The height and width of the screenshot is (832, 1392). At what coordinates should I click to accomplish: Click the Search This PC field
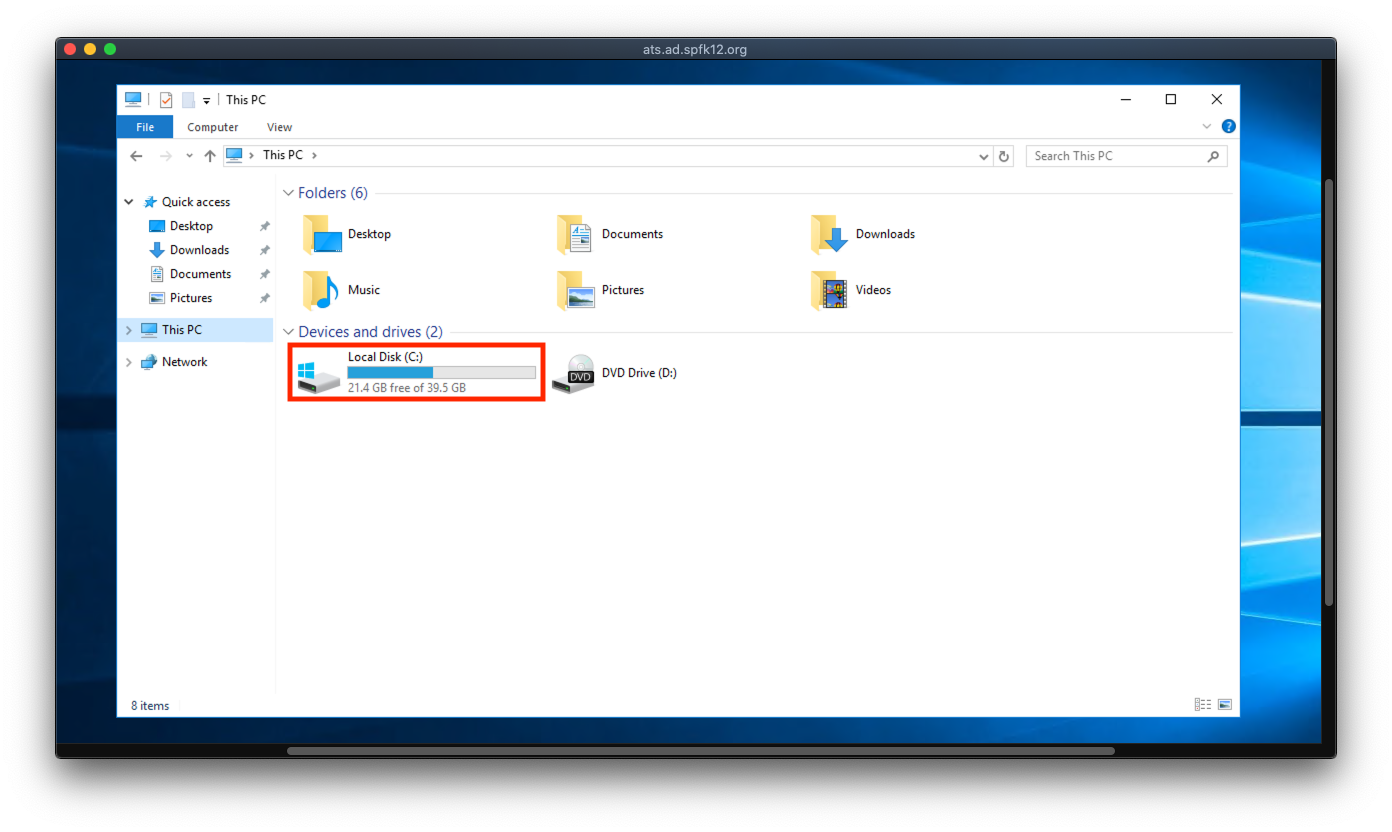pos(1115,156)
